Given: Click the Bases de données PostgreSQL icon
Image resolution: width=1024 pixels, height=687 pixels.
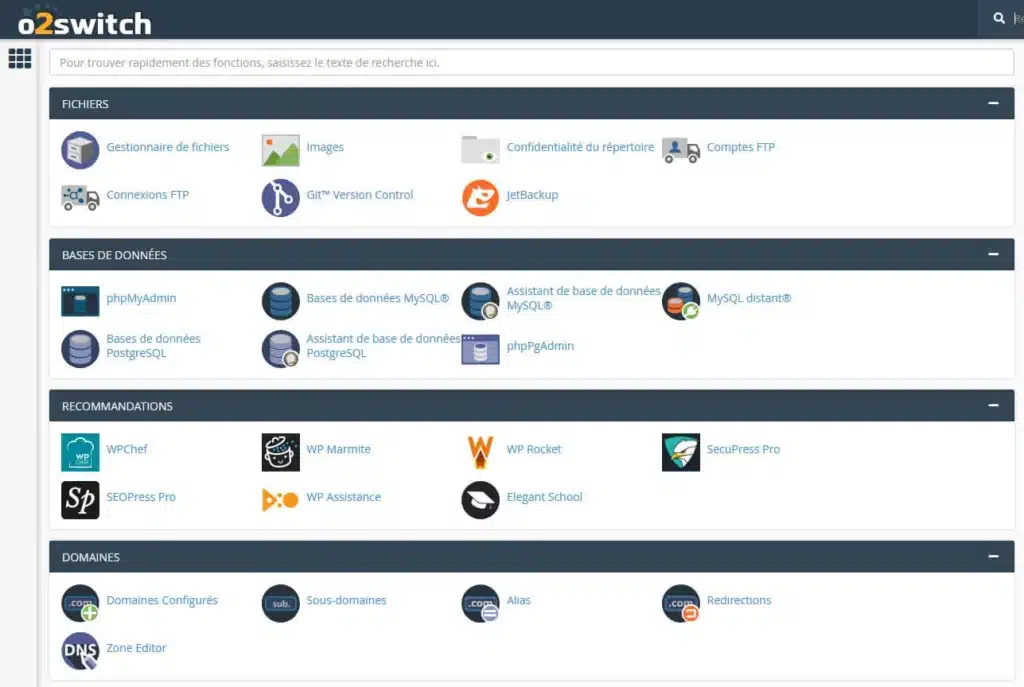Looking at the screenshot, I should pyautogui.click(x=80, y=349).
